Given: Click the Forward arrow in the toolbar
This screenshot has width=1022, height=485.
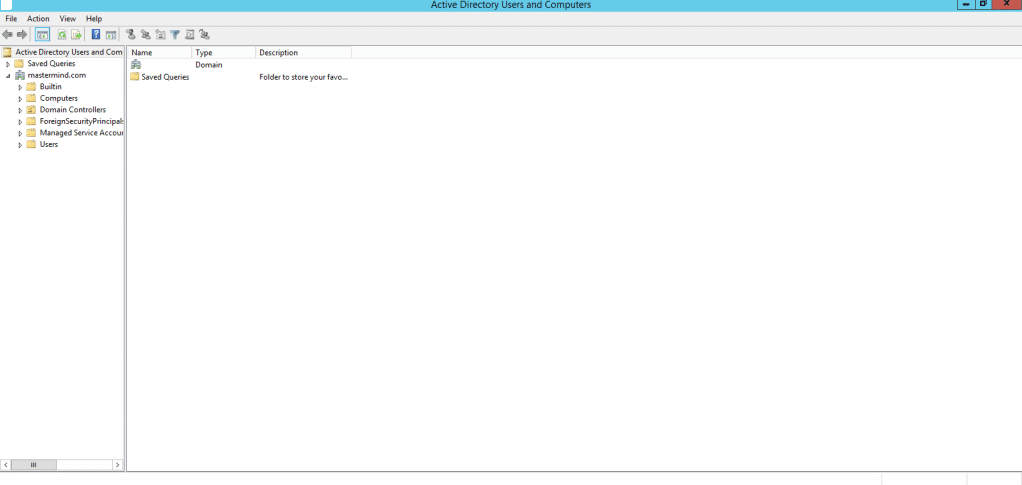Looking at the screenshot, I should [x=22, y=34].
